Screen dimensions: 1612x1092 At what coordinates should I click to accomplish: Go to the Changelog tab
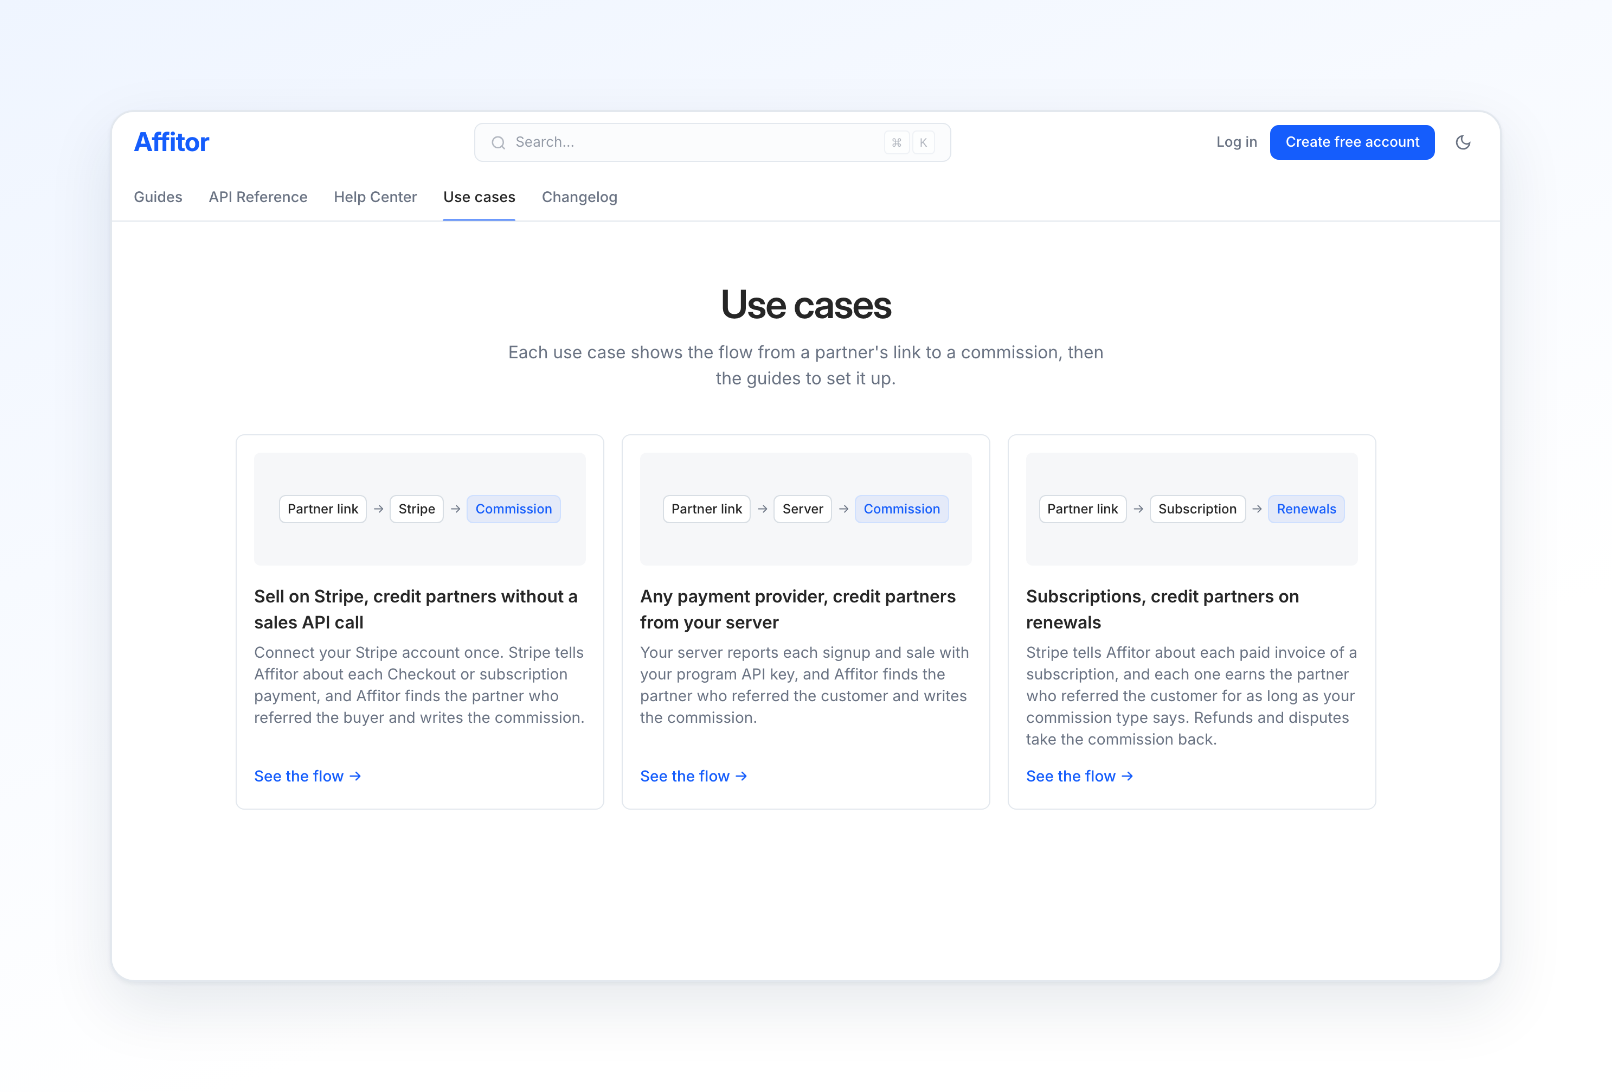(580, 197)
